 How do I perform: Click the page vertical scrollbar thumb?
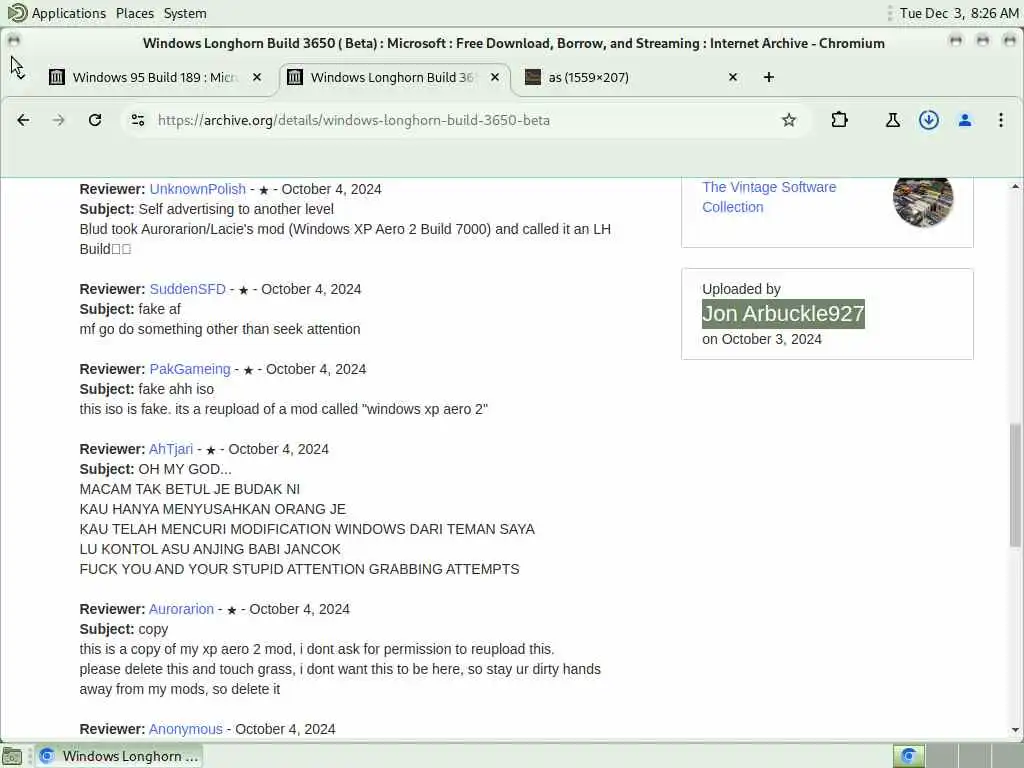coord(1015,485)
